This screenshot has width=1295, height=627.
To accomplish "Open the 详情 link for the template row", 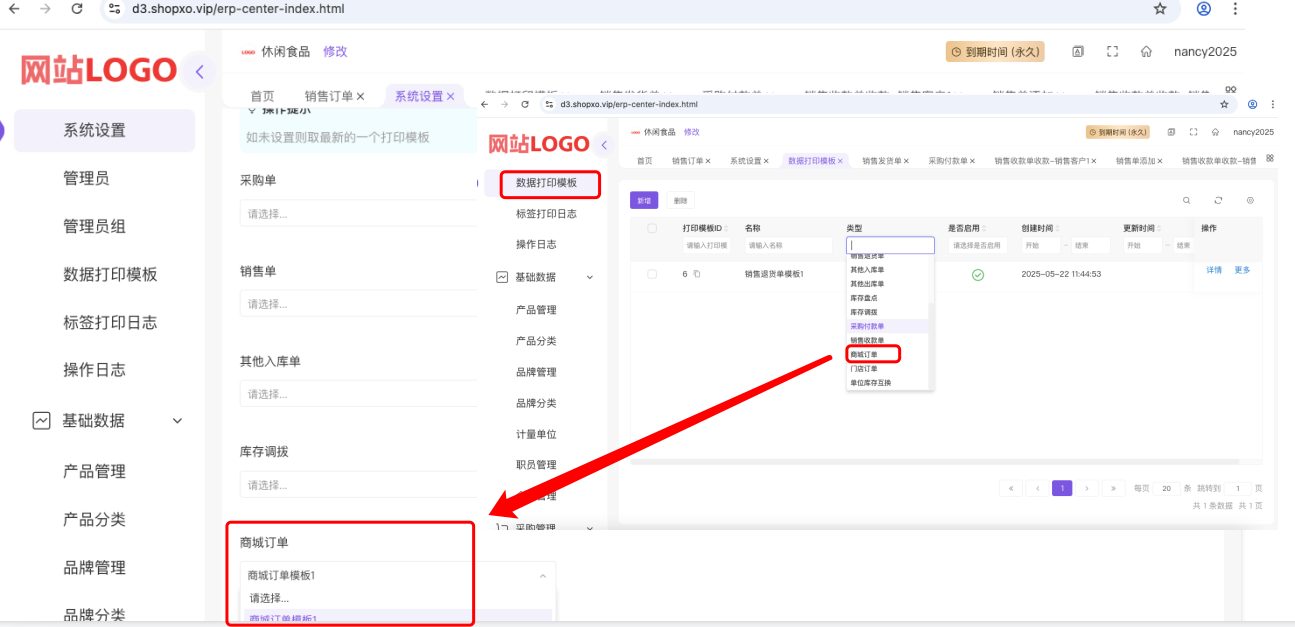I will pyautogui.click(x=1213, y=270).
